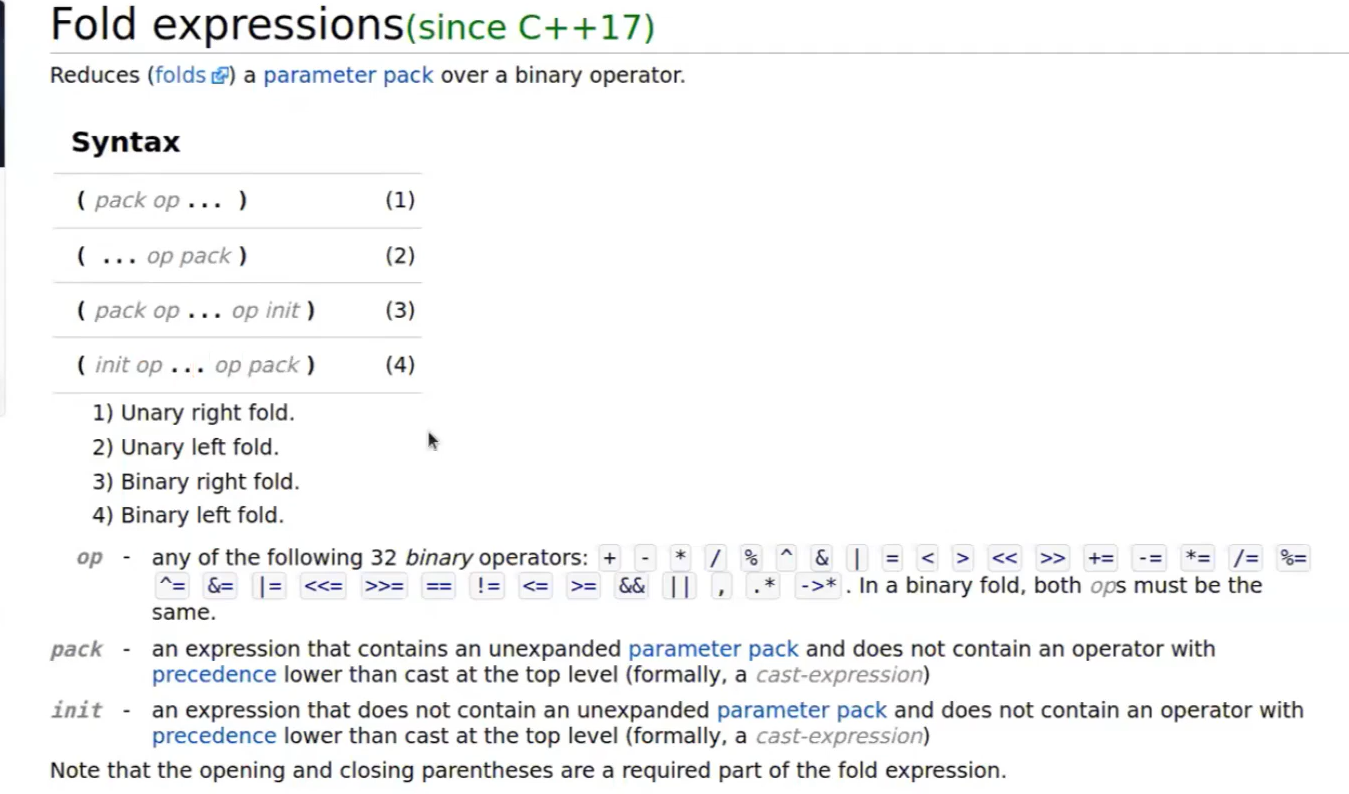Viewport: 1349px width, 794px height.
Task: Click the external link icon beside "folds"
Action: click(220, 77)
